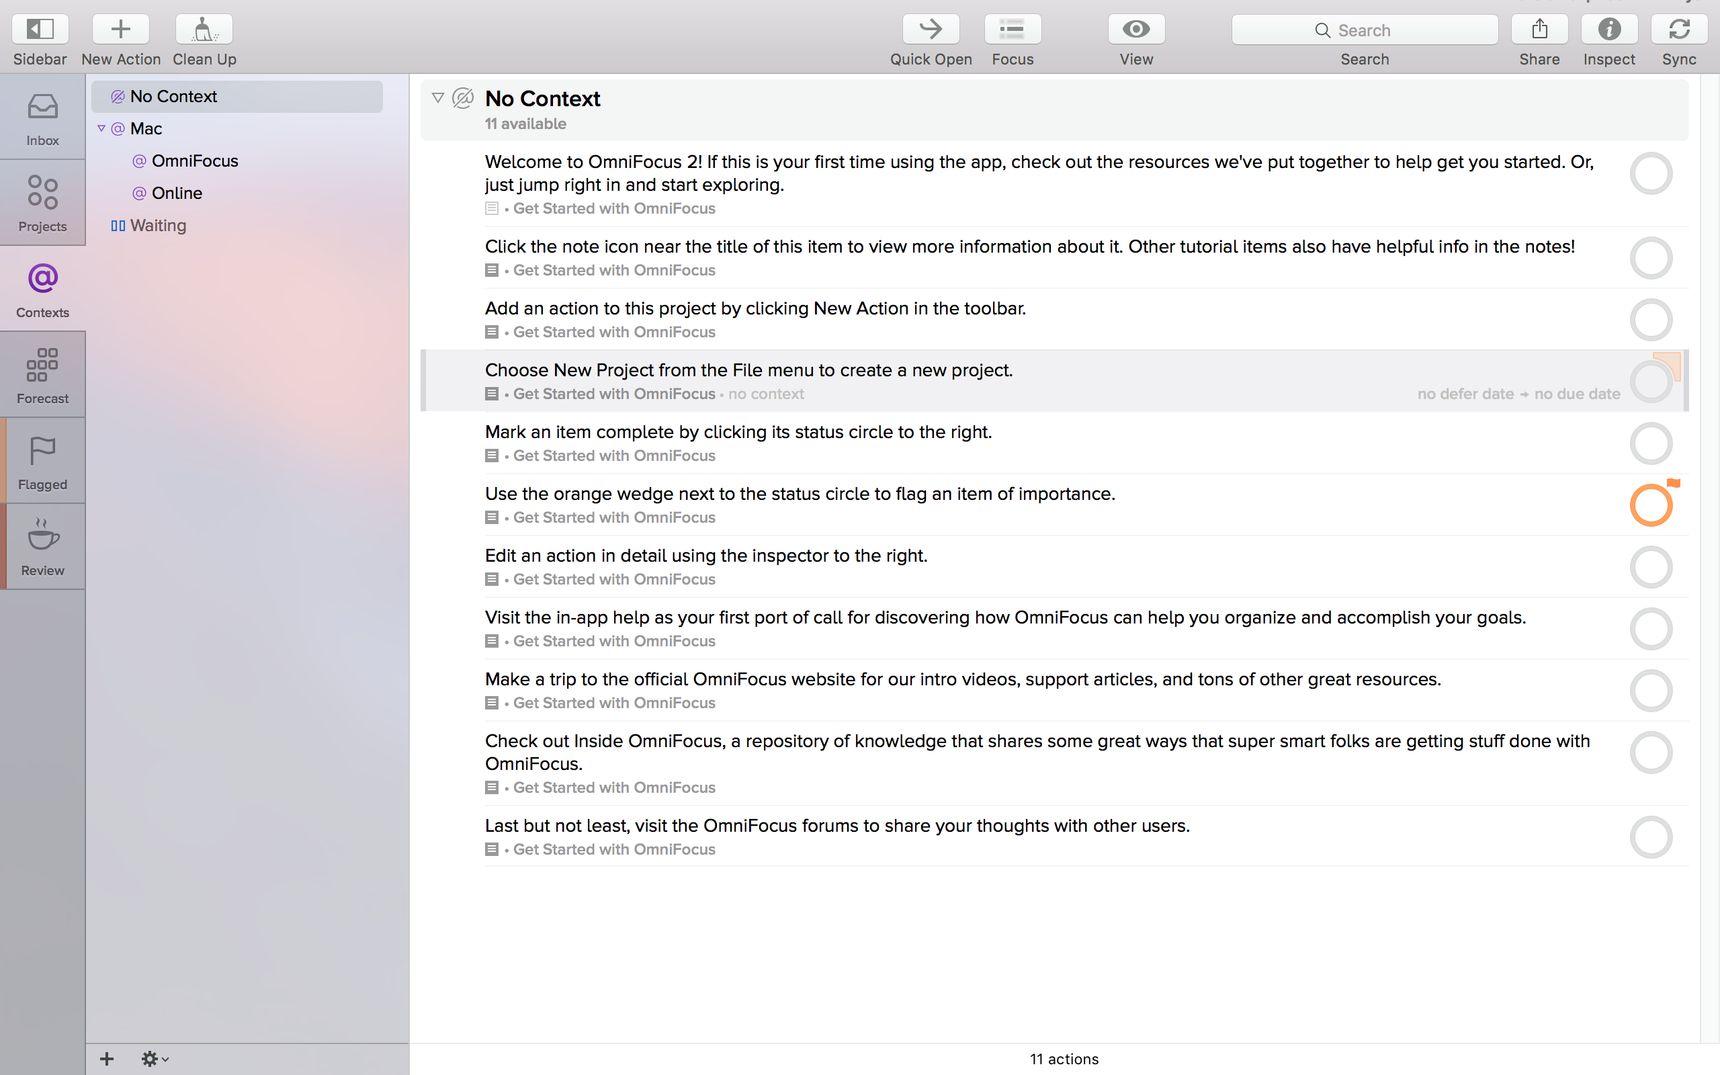Mark 'Make a trip to the official' done
1720x1075 pixels.
pos(1651,691)
